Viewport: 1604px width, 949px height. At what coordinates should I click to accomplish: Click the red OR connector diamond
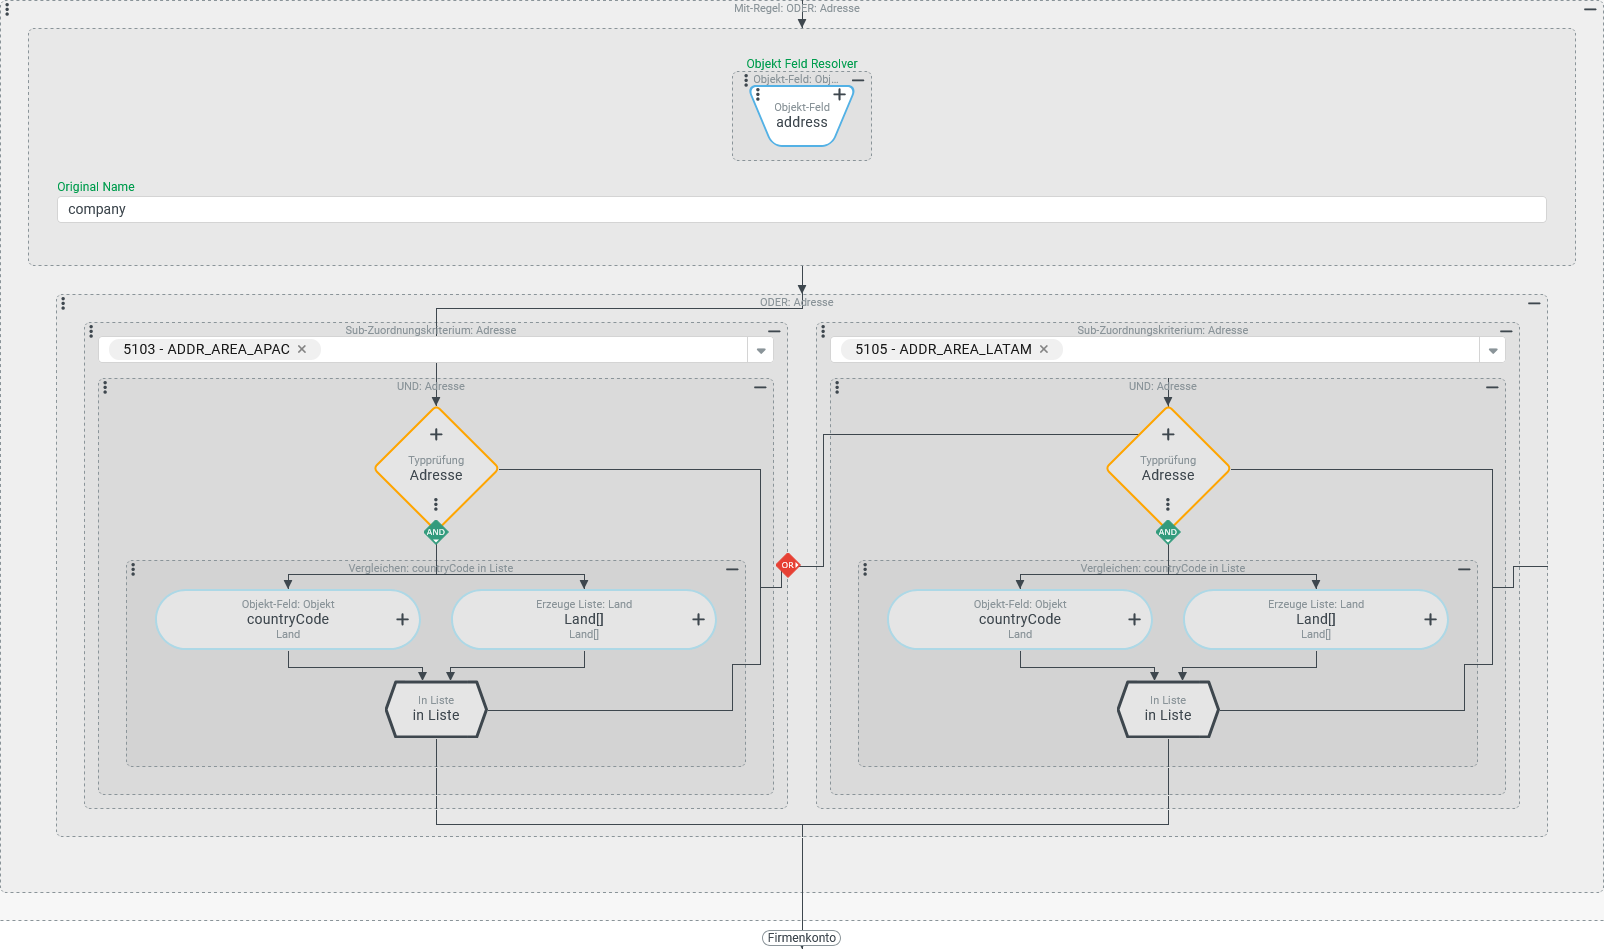coord(788,565)
